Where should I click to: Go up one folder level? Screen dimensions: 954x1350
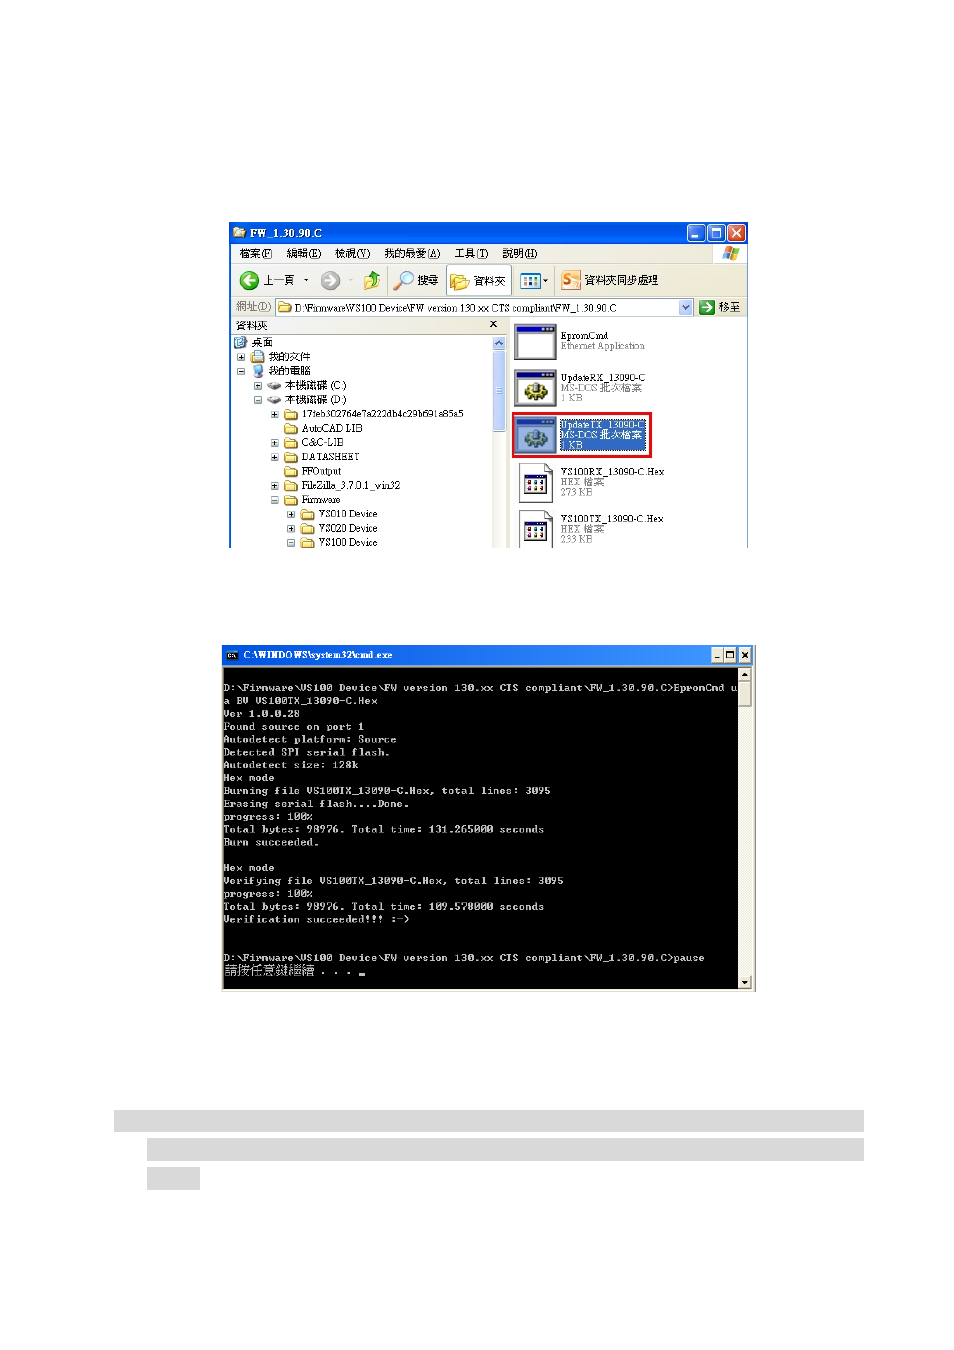tap(371, 281)
